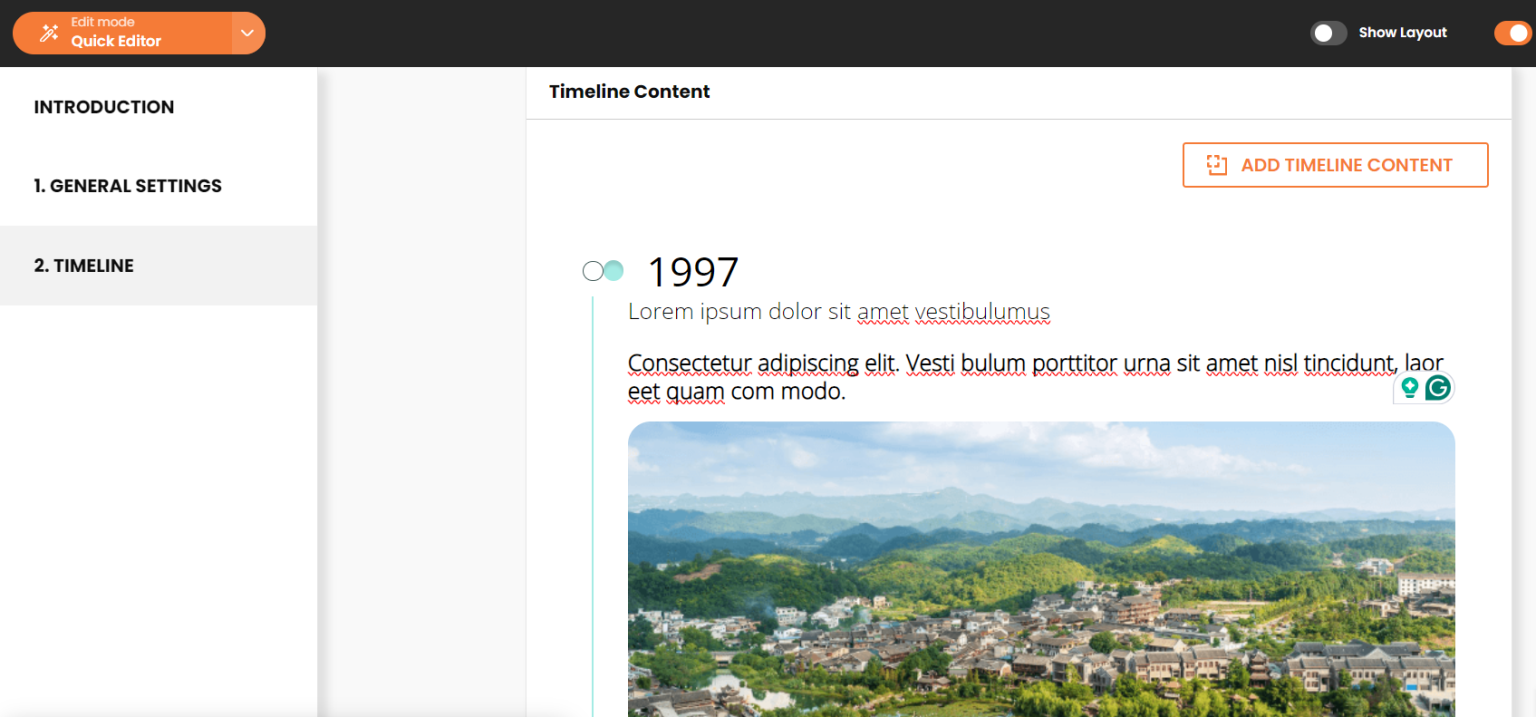Click the Timeline Content panel header
The height and width of the screenshot is (717, 1536).
pos(630,92)
